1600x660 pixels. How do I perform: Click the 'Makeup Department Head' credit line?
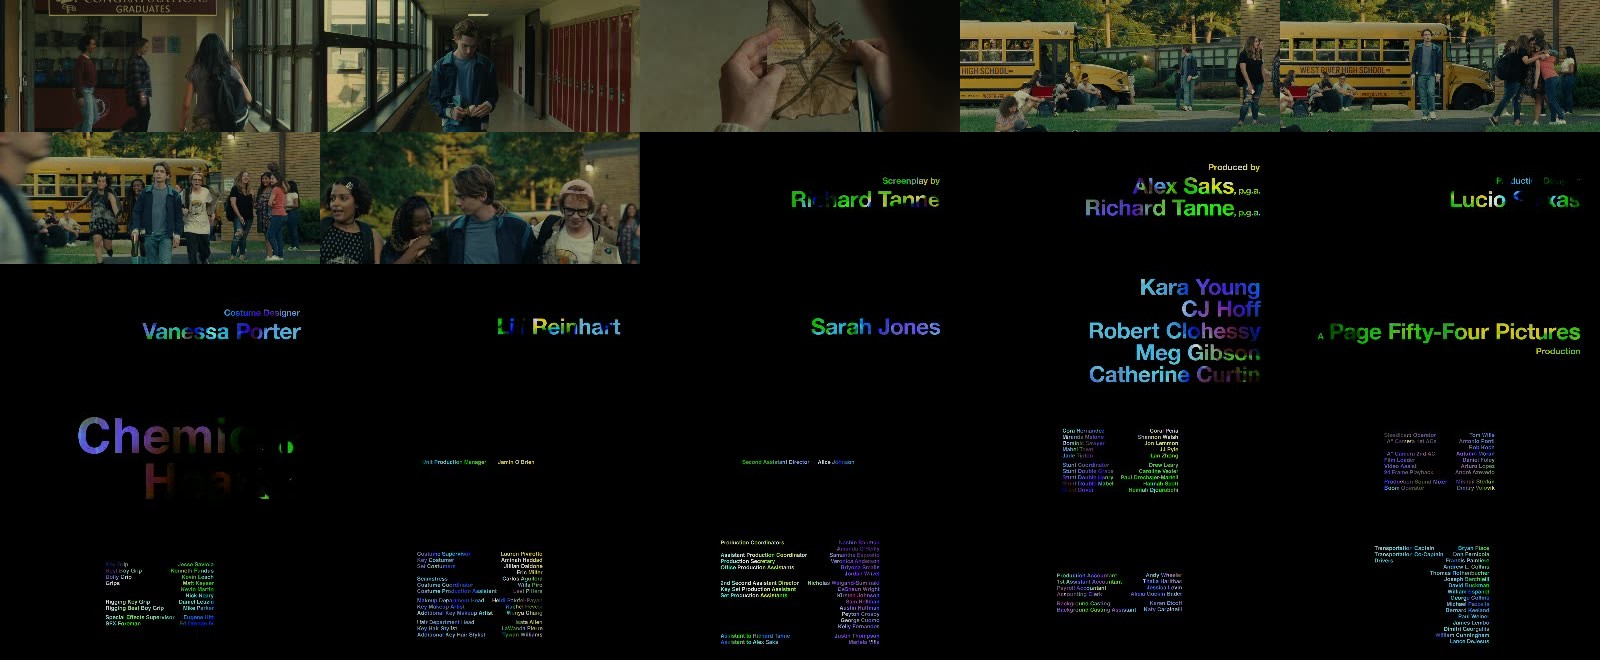[x=480, y=601]
